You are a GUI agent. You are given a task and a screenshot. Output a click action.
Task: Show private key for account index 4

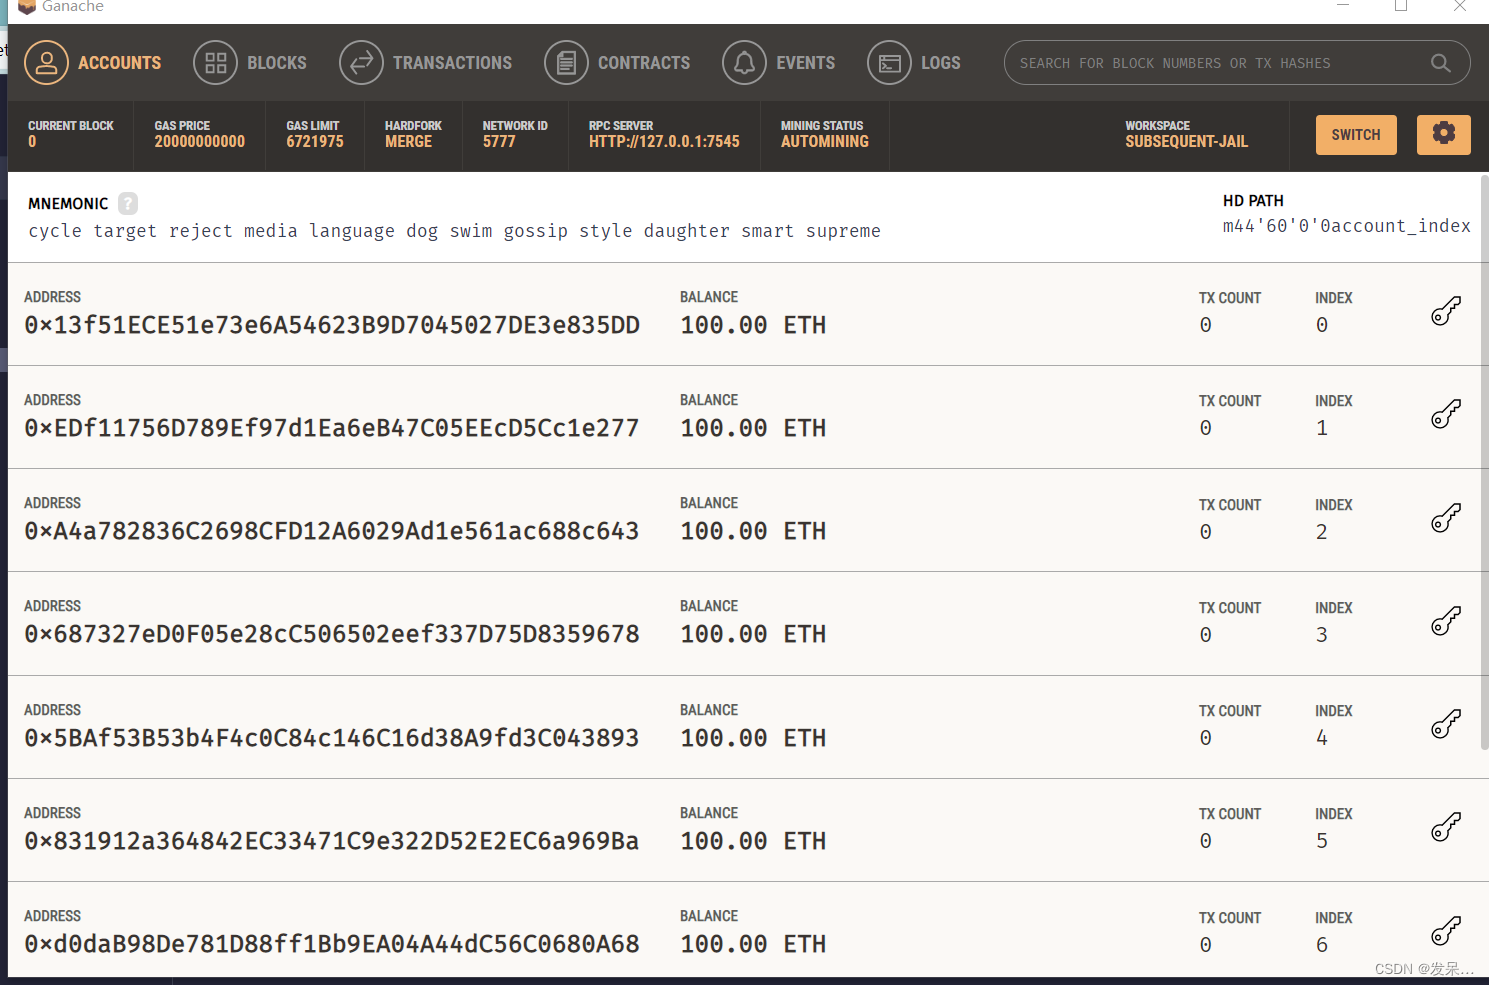[x=1446, y=724]
